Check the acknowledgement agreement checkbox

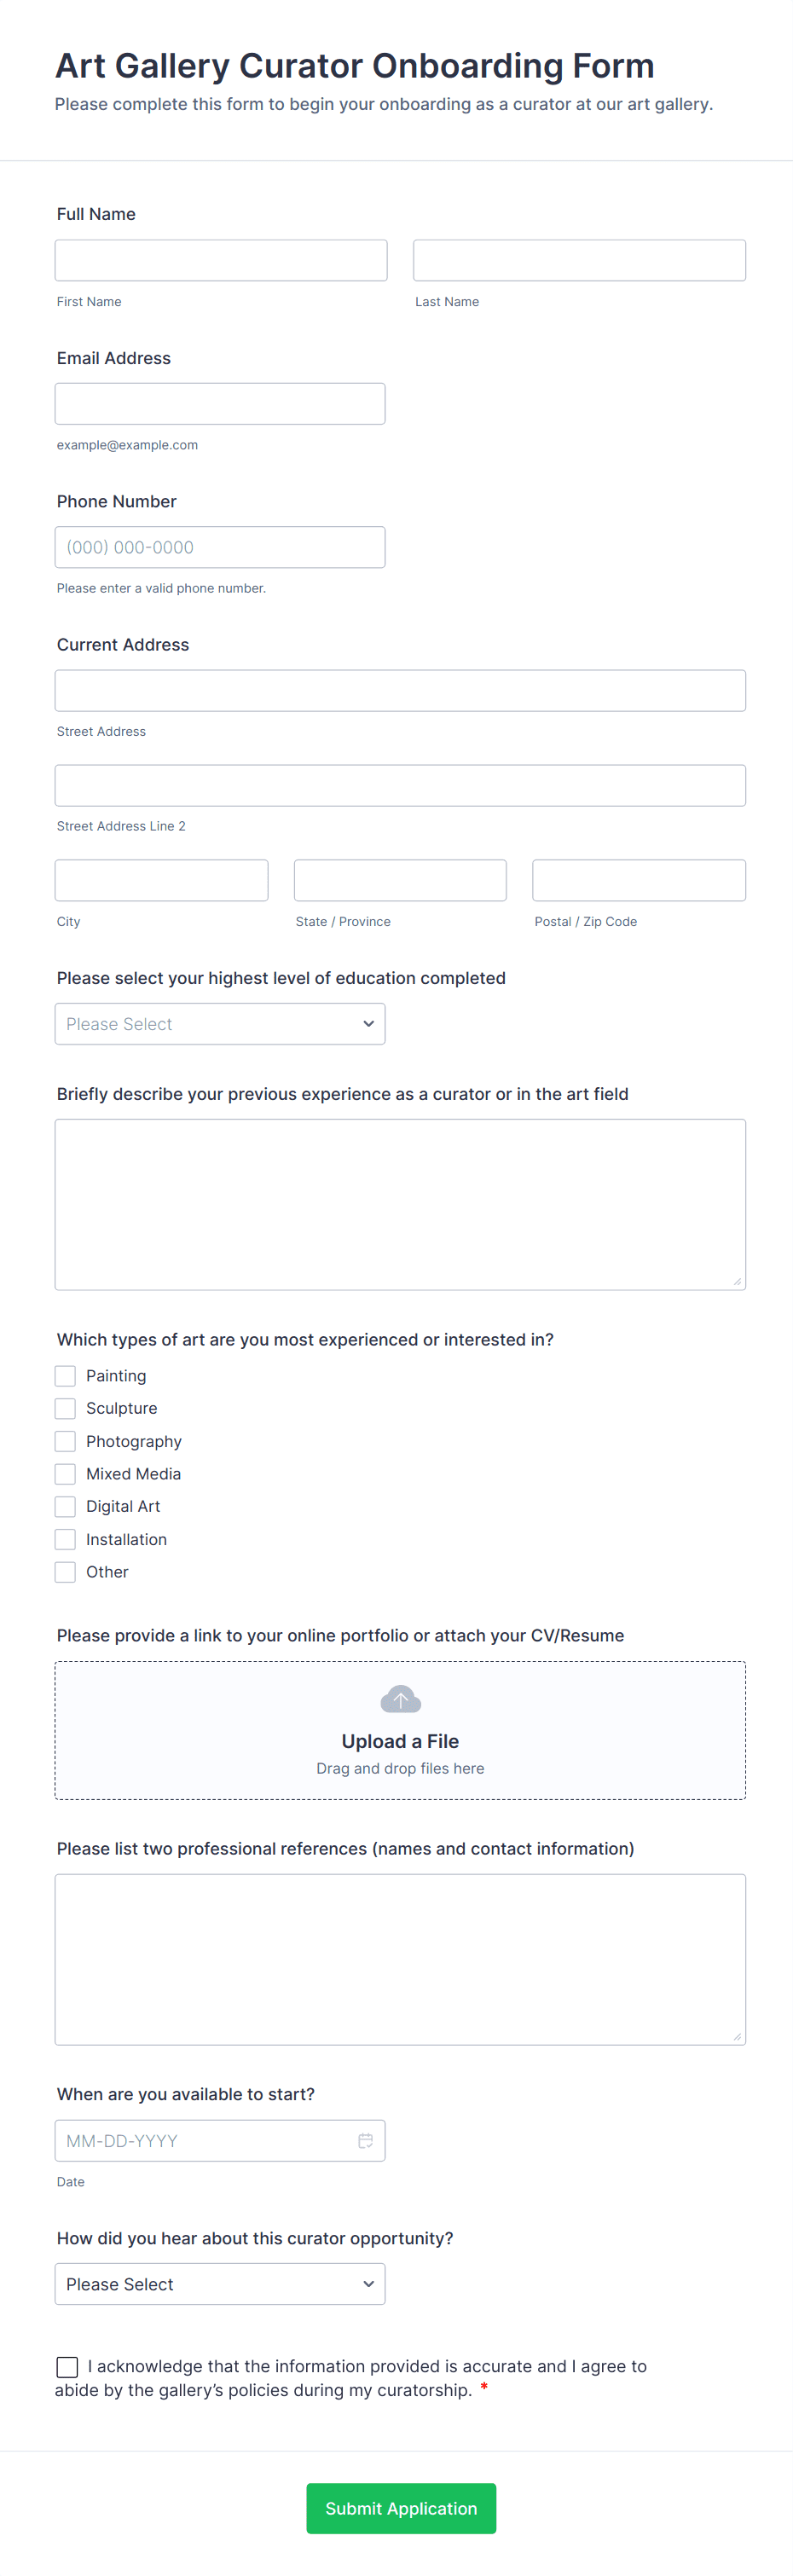click(67, 2366)
